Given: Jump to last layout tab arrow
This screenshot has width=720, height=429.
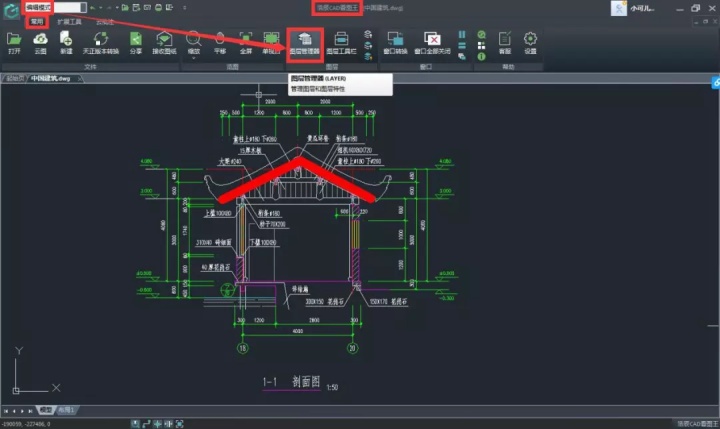Looking at the screenshot, I should pos(30,411).
